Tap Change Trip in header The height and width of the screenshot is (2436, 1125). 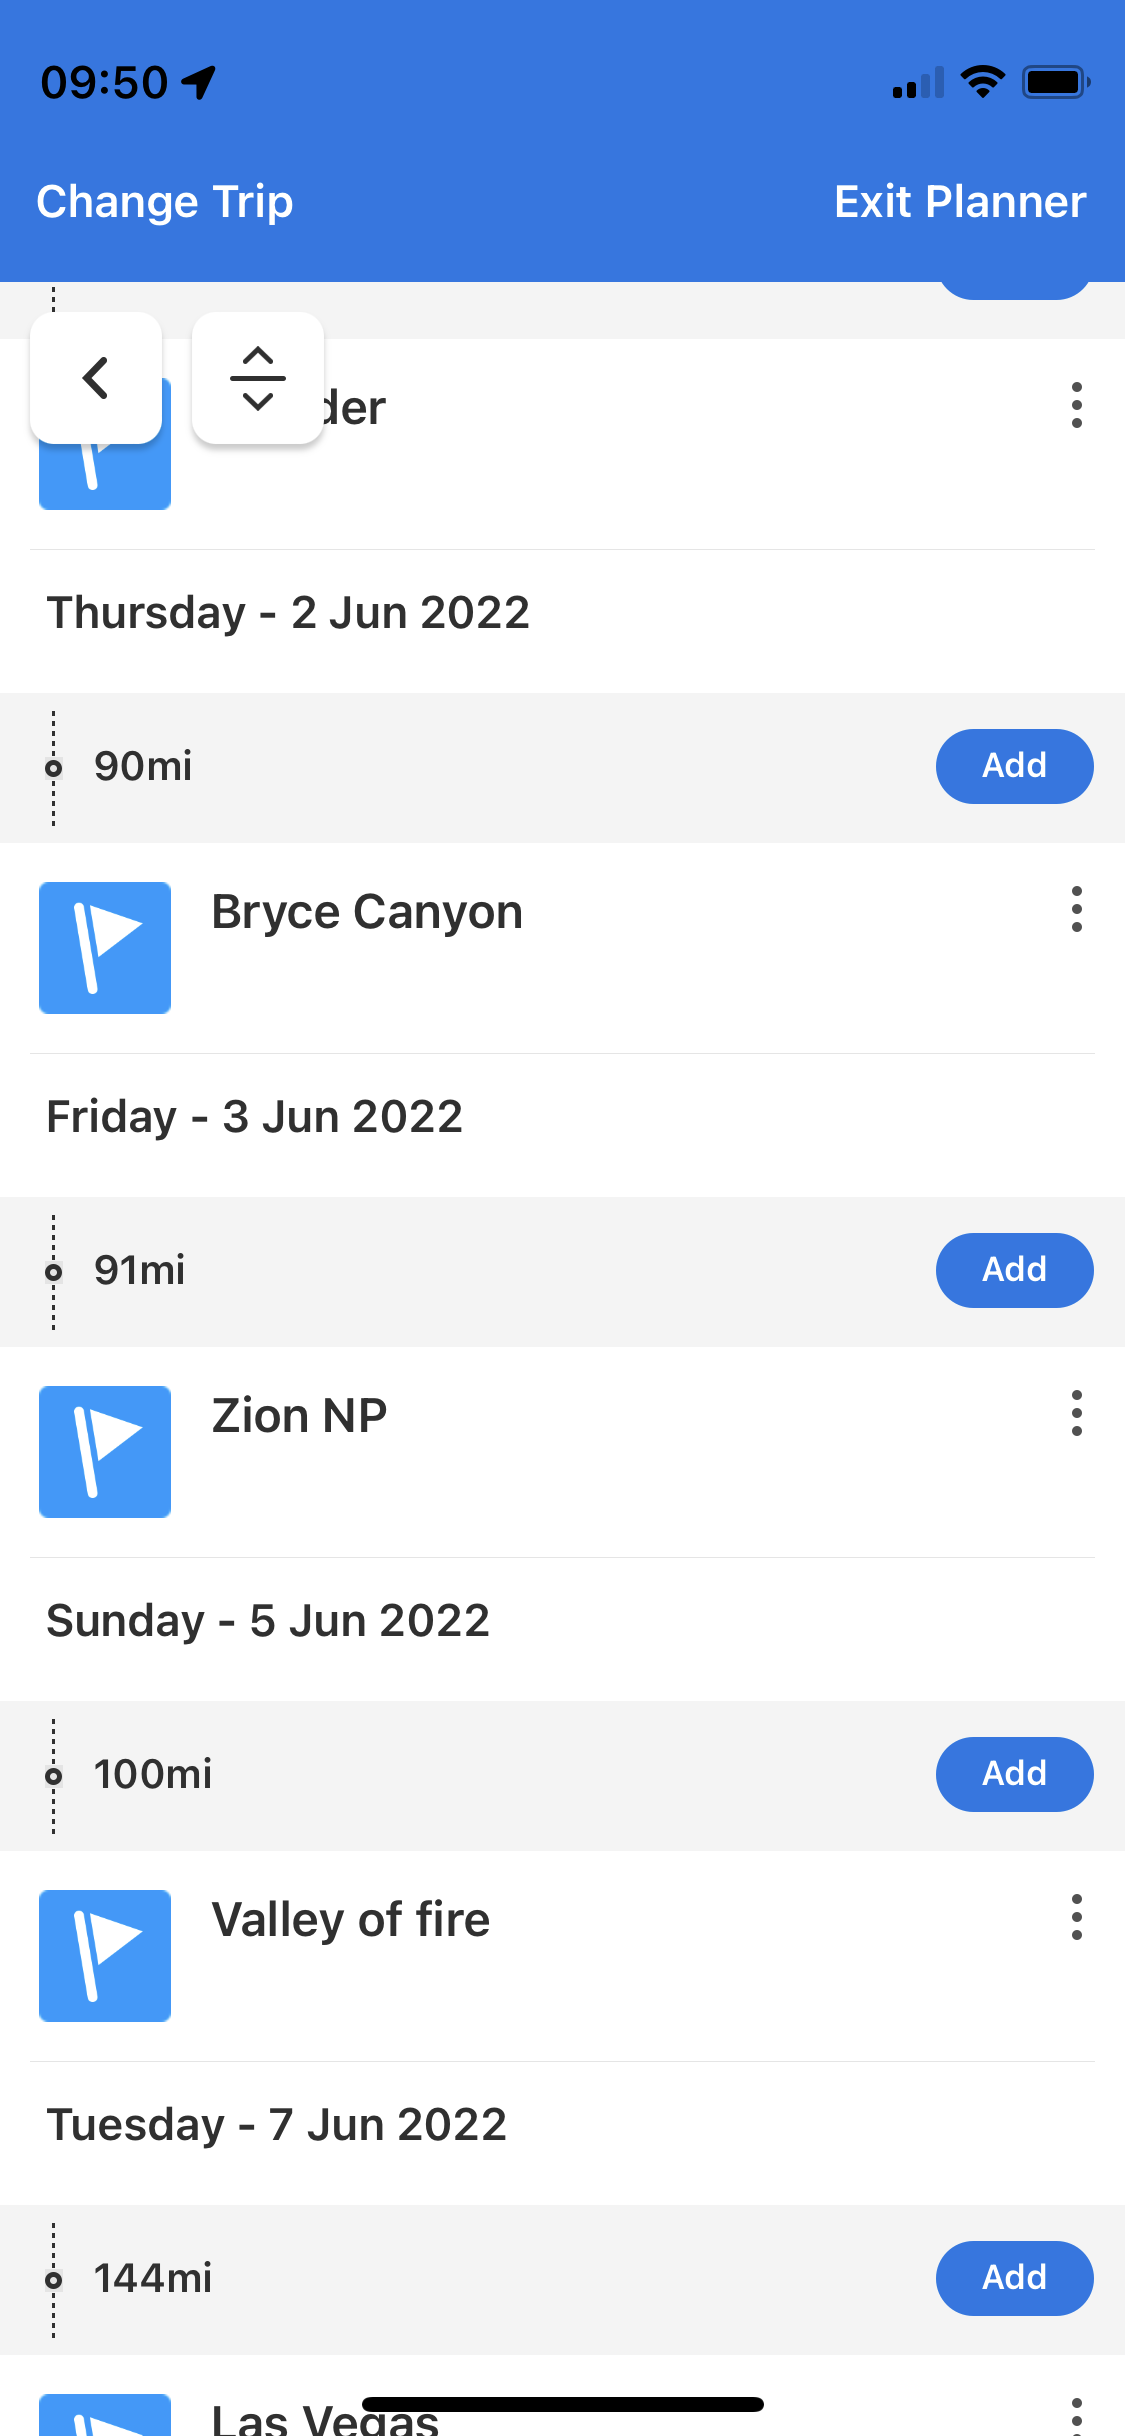click(x=165, y=202)
